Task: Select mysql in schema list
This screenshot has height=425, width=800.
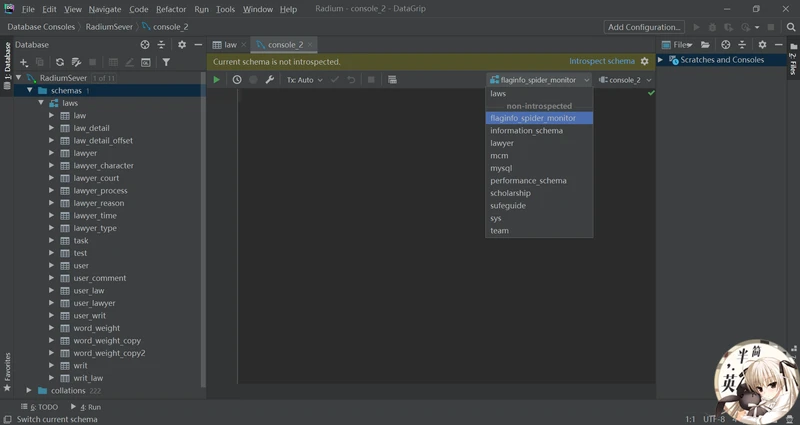Action: (x=539, y=168)
